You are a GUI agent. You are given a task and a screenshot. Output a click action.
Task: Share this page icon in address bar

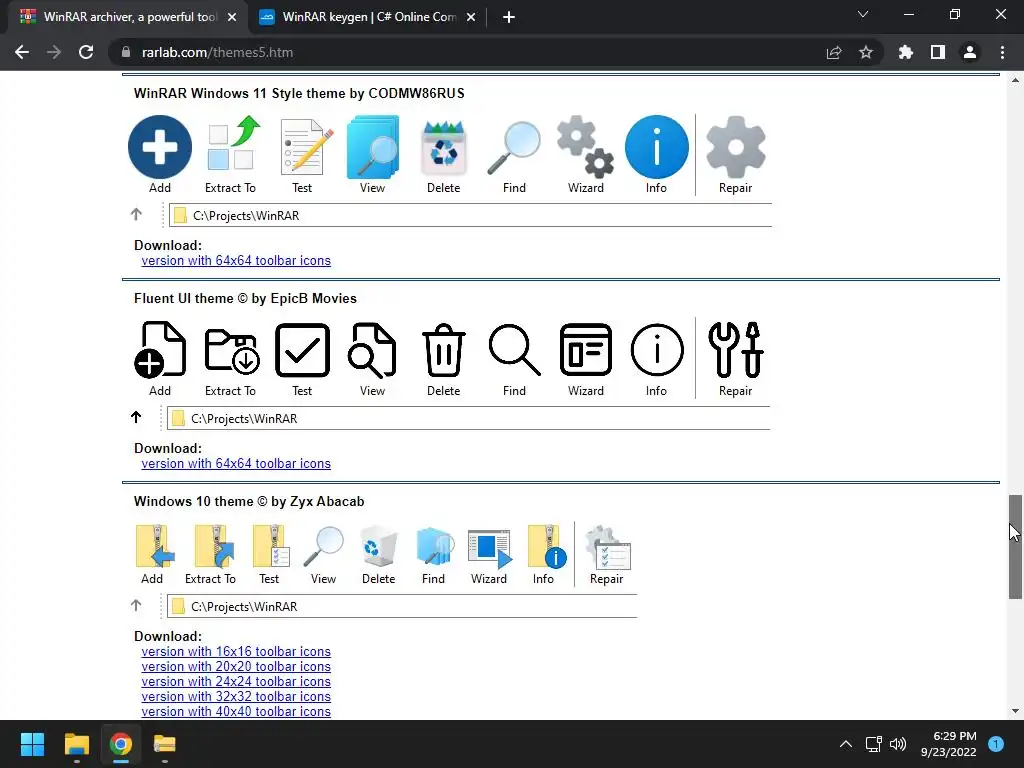pos(834,52)
